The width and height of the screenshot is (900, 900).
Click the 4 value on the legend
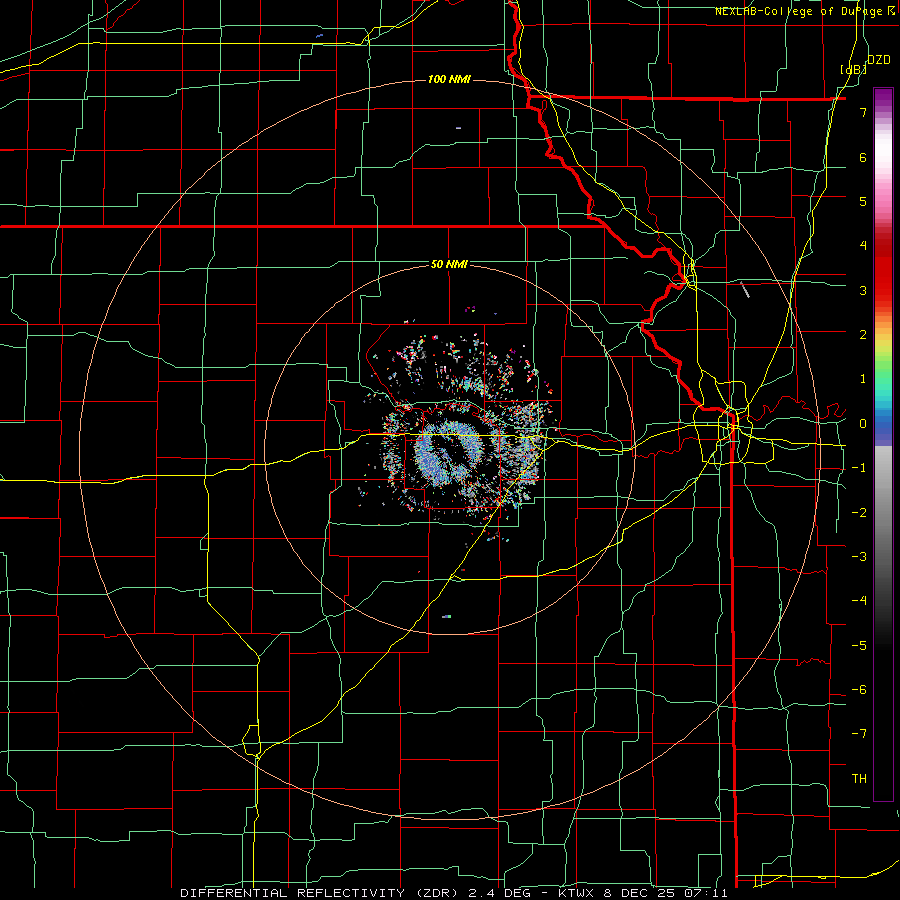863,246
